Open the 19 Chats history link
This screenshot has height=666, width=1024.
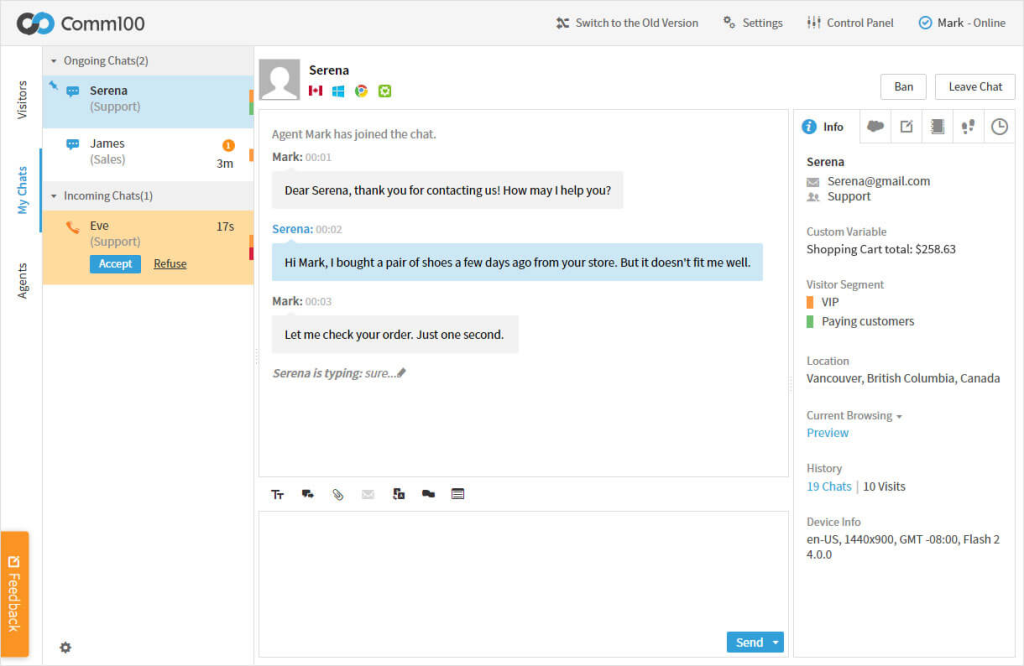829,487
